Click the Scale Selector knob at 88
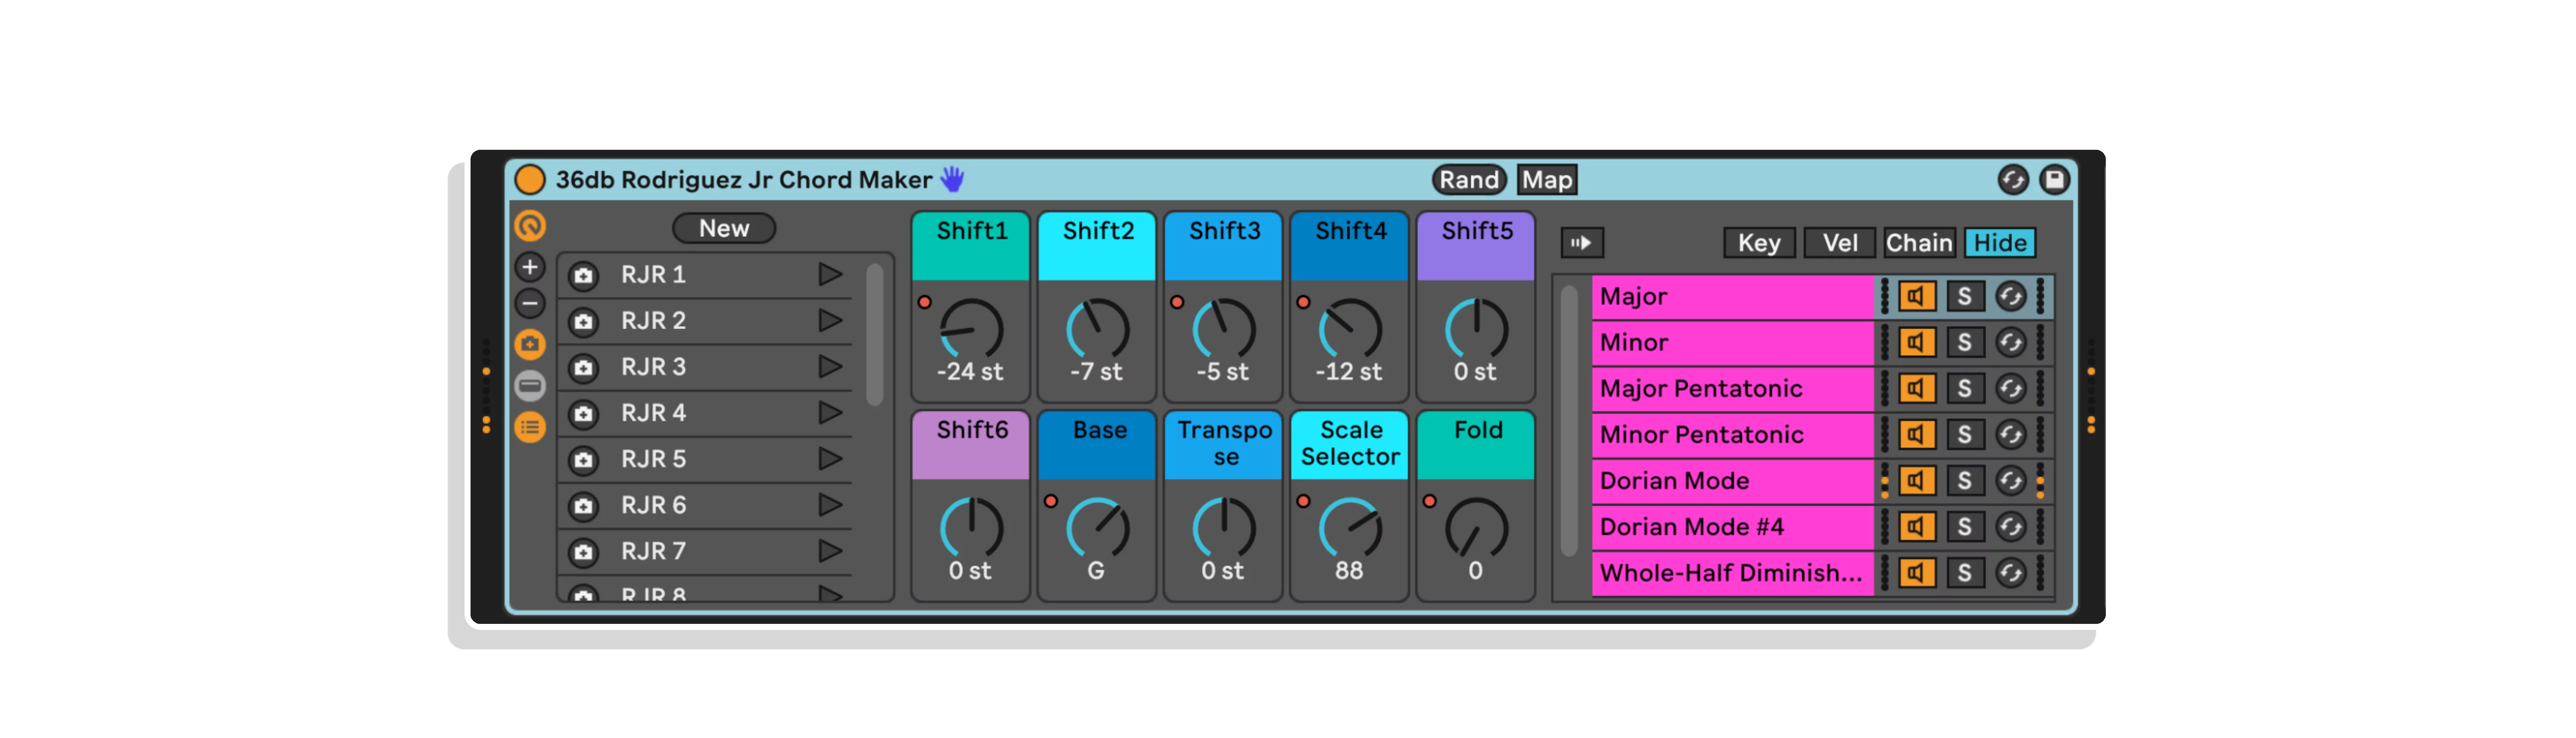Image resolution: width=2576 pixels, height=738 pixels. tap(1350, 528)
